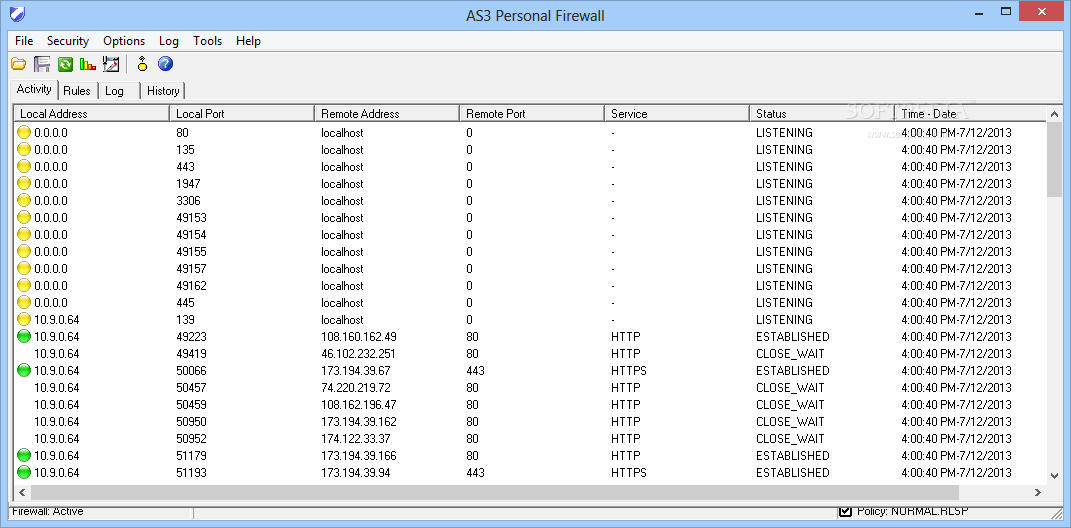The width and height of the screenshot is (1071, 528).
Task: Click the green refresh toolbar icon
Action: point(65,65)
